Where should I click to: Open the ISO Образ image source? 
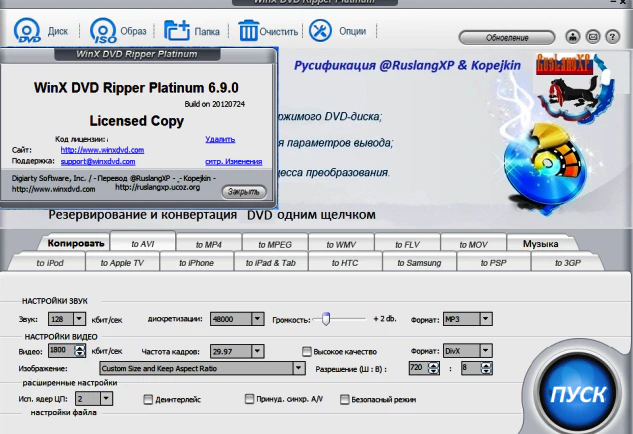(103, 31)
